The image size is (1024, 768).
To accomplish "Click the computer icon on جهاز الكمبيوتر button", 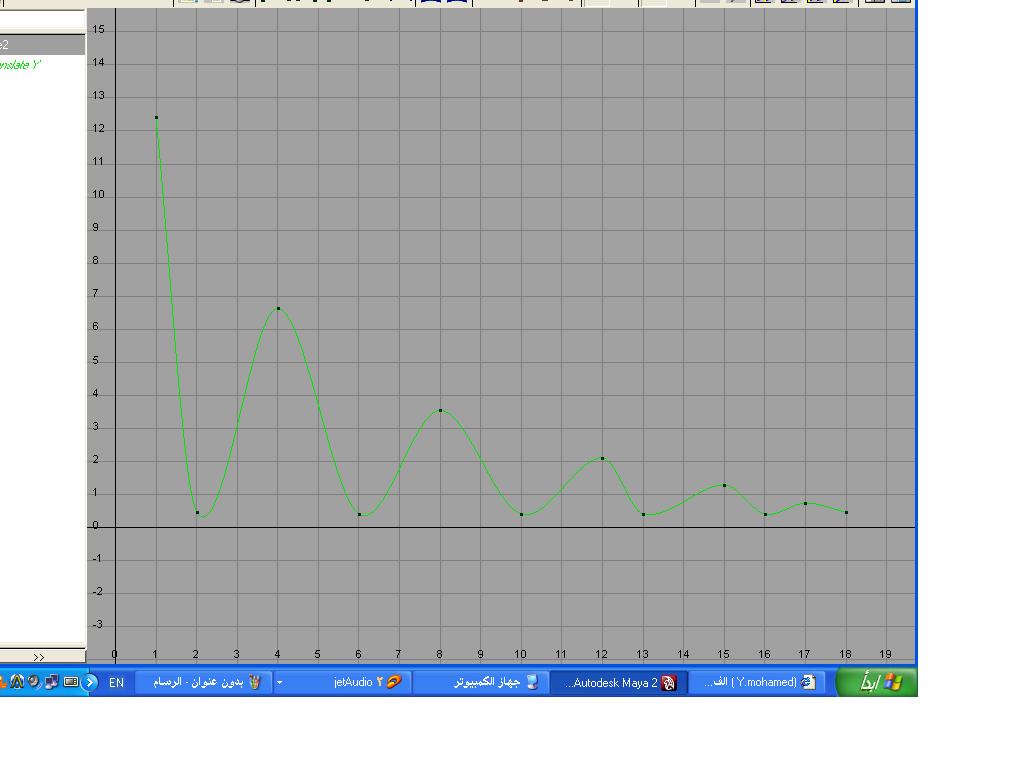I will [x=532, y=682].
